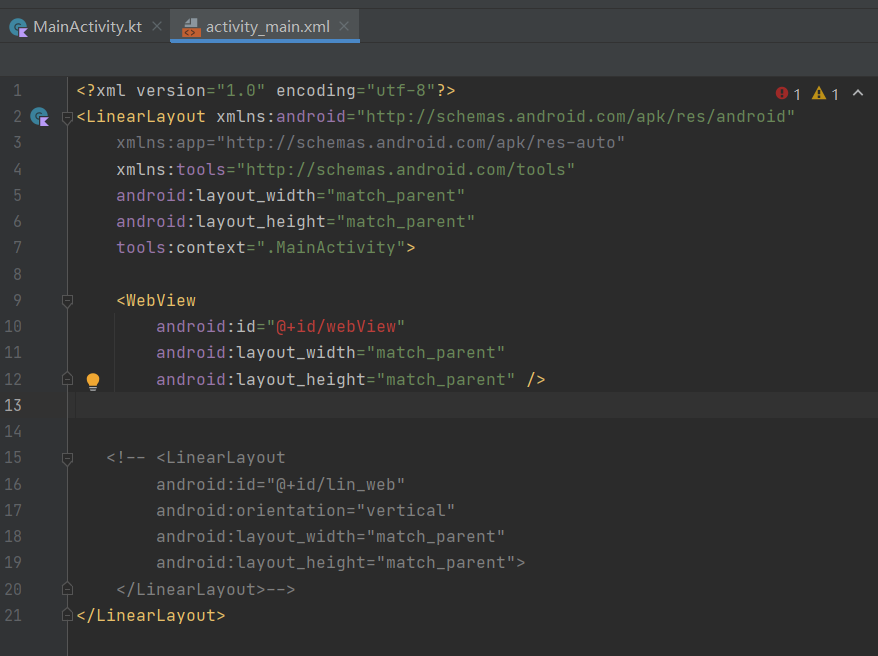This screenshot has width=878, height=656.
Task: Click the "@+id/lin_web" commented id text
Action: pos(336,484)
